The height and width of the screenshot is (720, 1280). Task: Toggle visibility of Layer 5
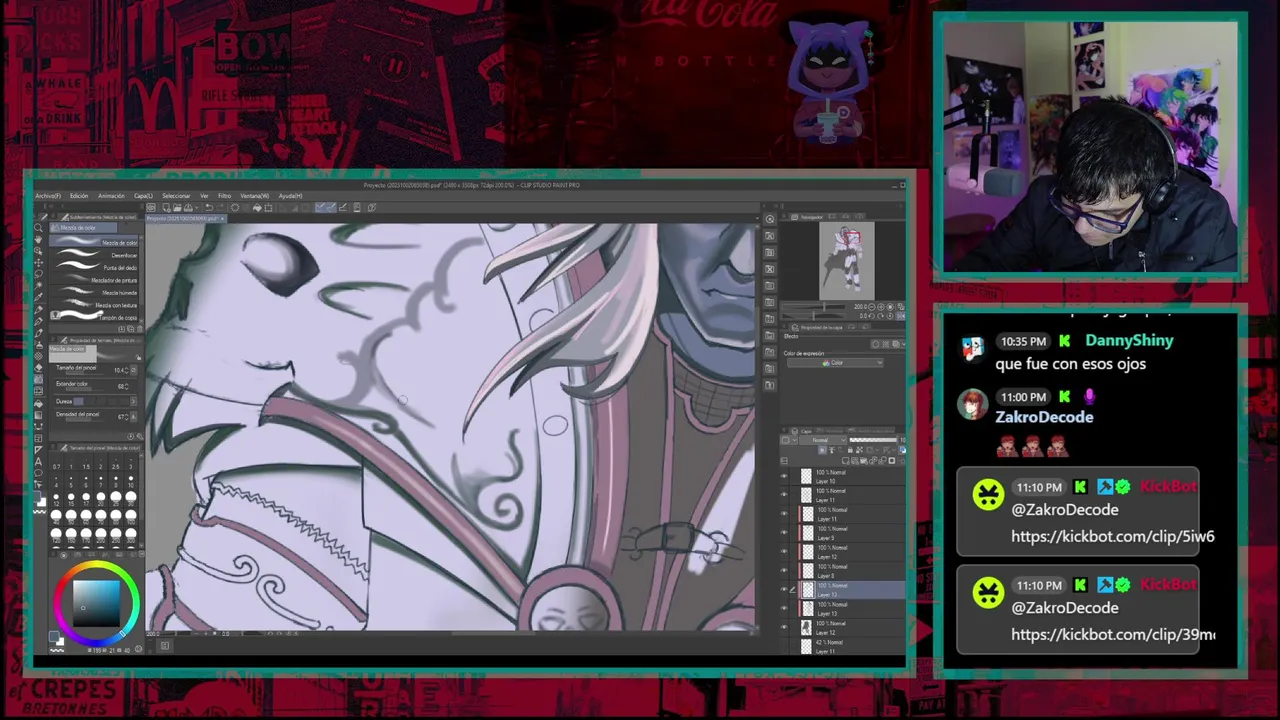pyautogui.click(x=784, y=533)
